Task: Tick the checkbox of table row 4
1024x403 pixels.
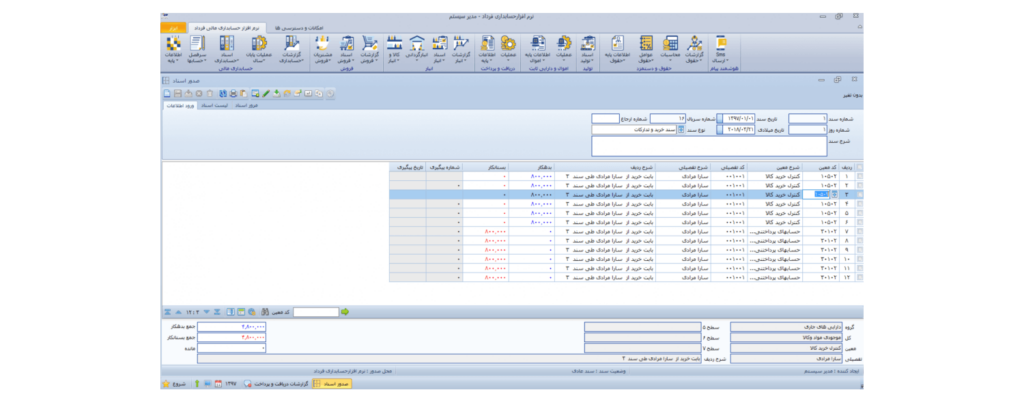Action: pyautogui.click(x=859, y=204)
